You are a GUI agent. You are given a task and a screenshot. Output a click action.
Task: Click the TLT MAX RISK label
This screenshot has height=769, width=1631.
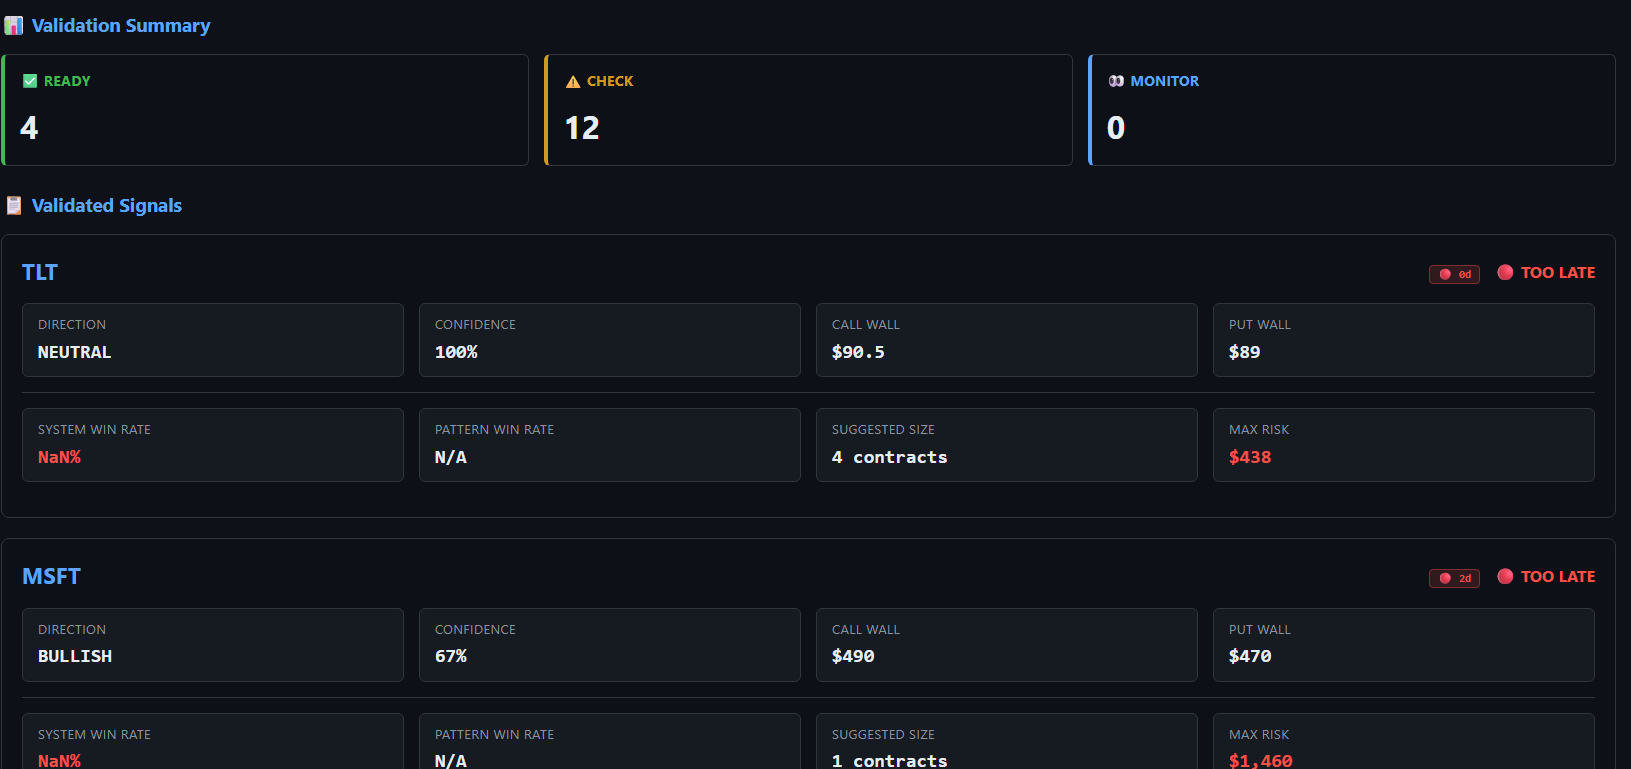coord(1259,430)
